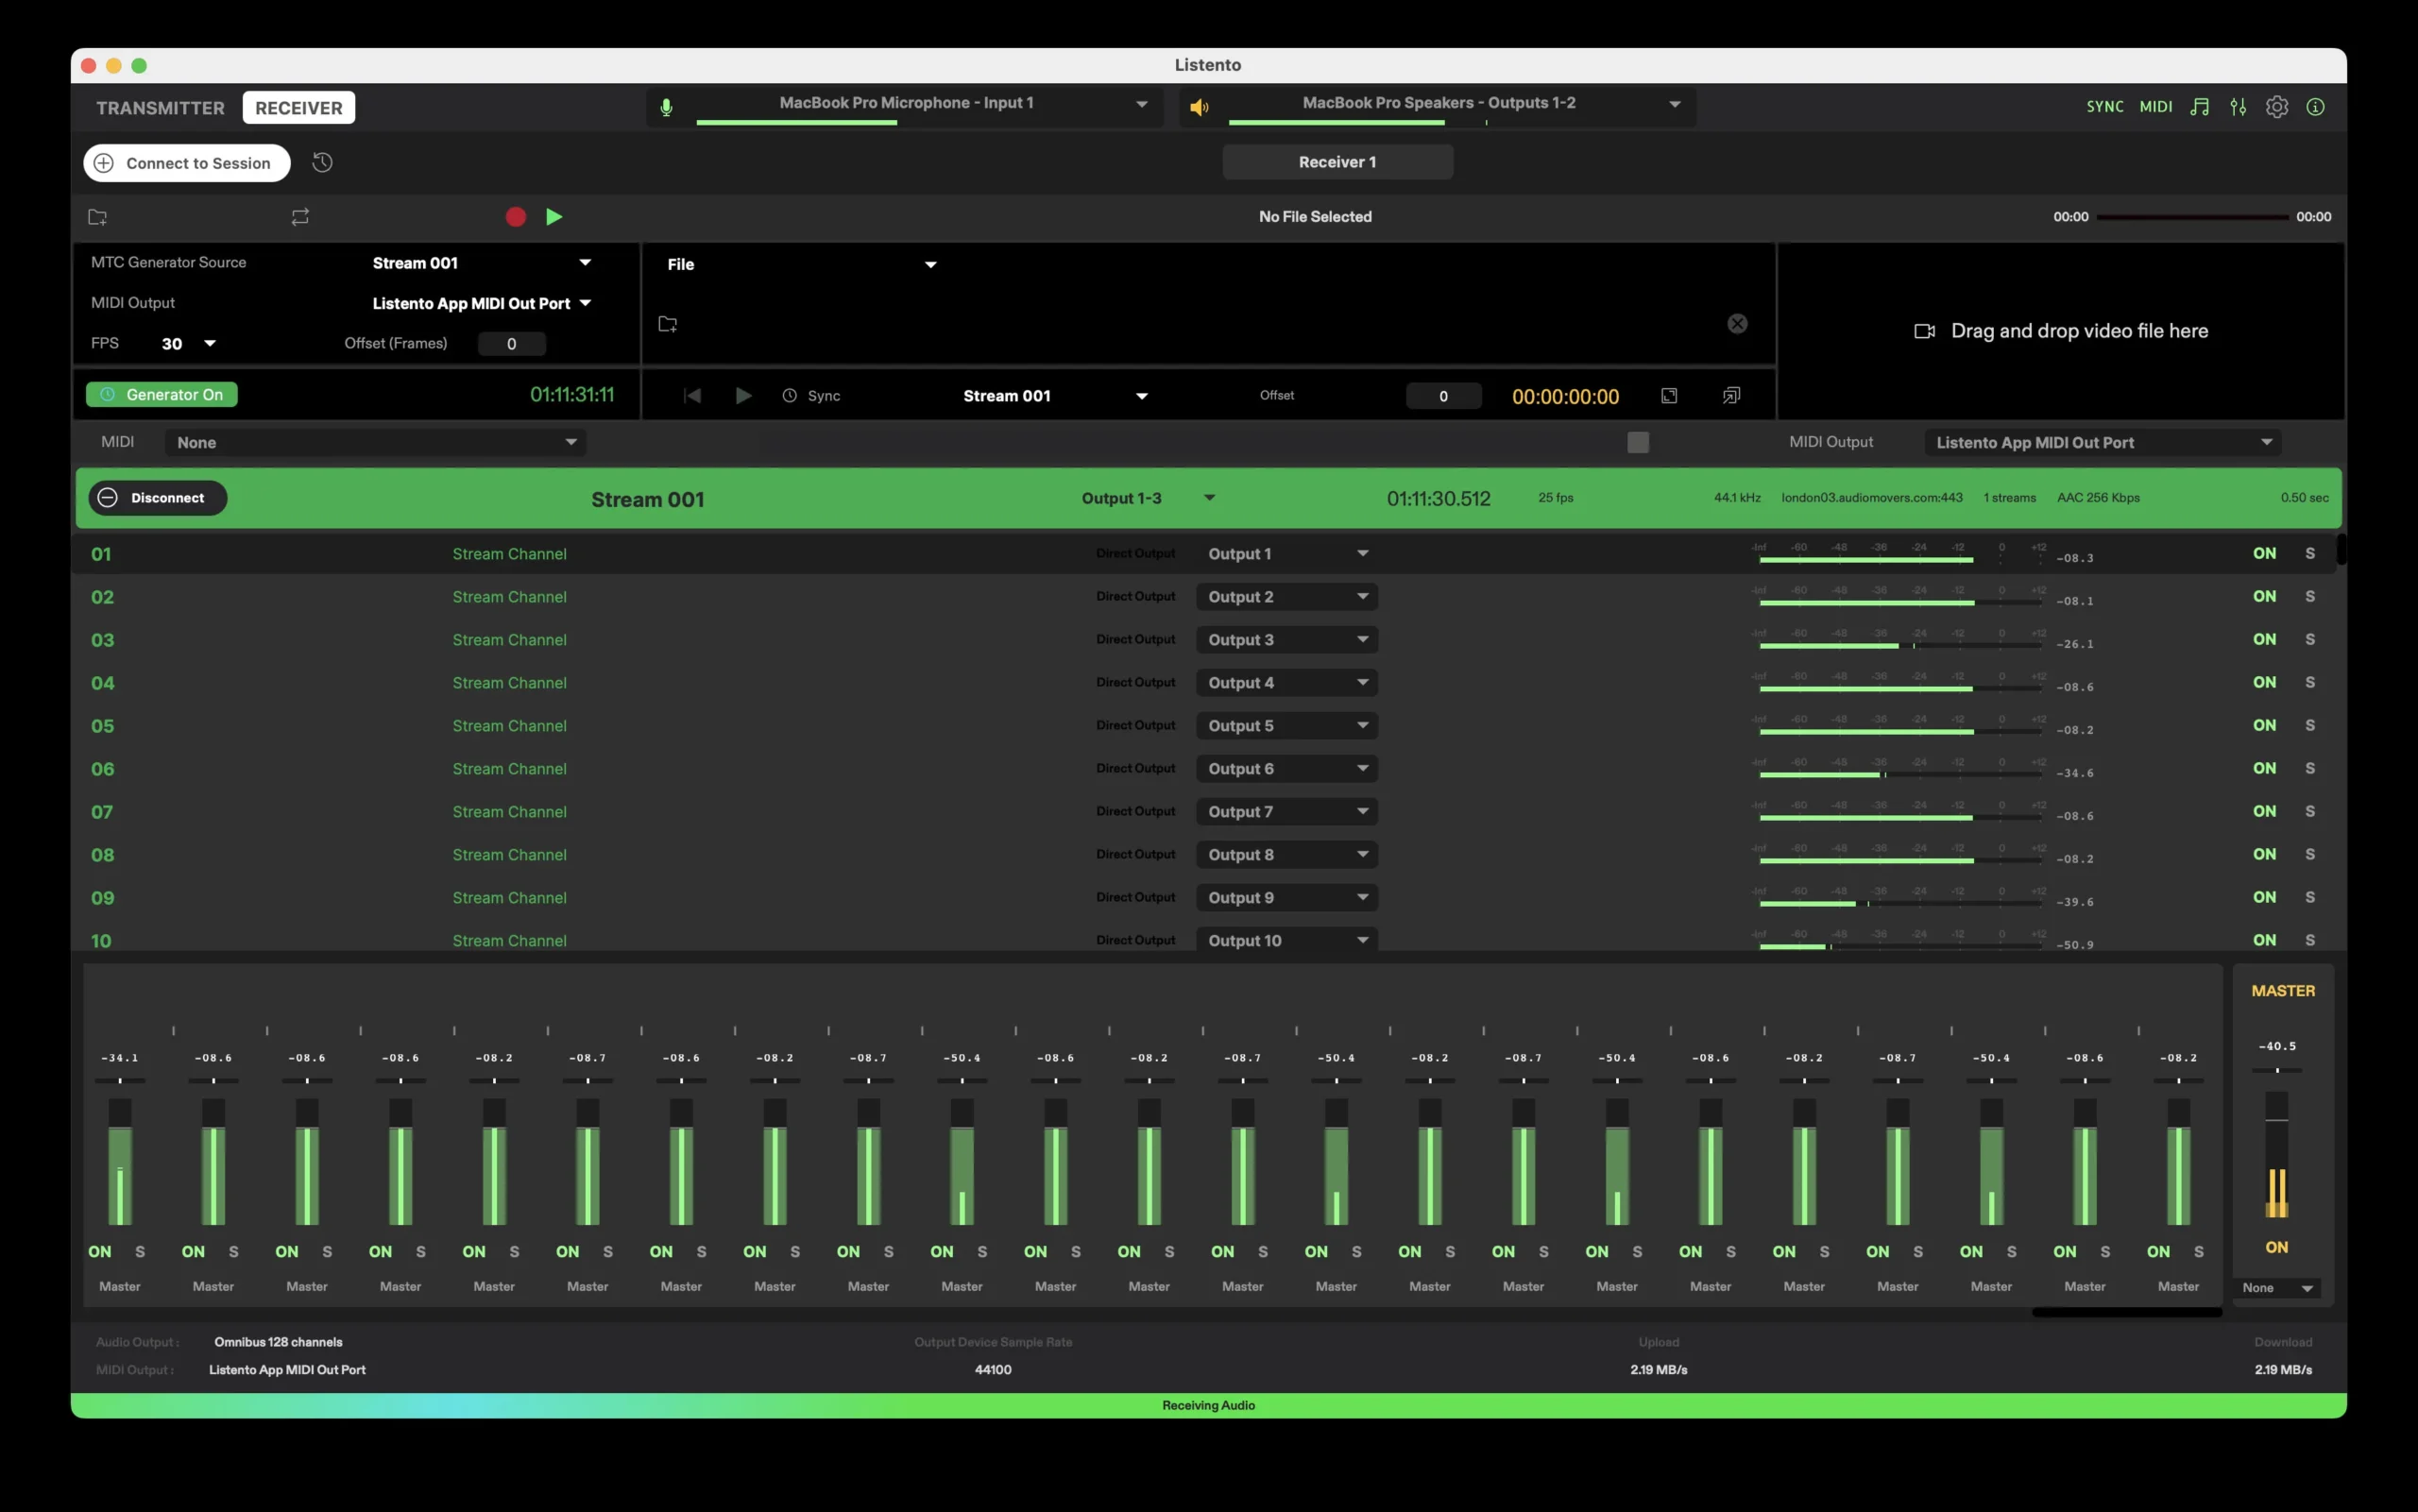Click folder icon in the File panel

point(668,324)
